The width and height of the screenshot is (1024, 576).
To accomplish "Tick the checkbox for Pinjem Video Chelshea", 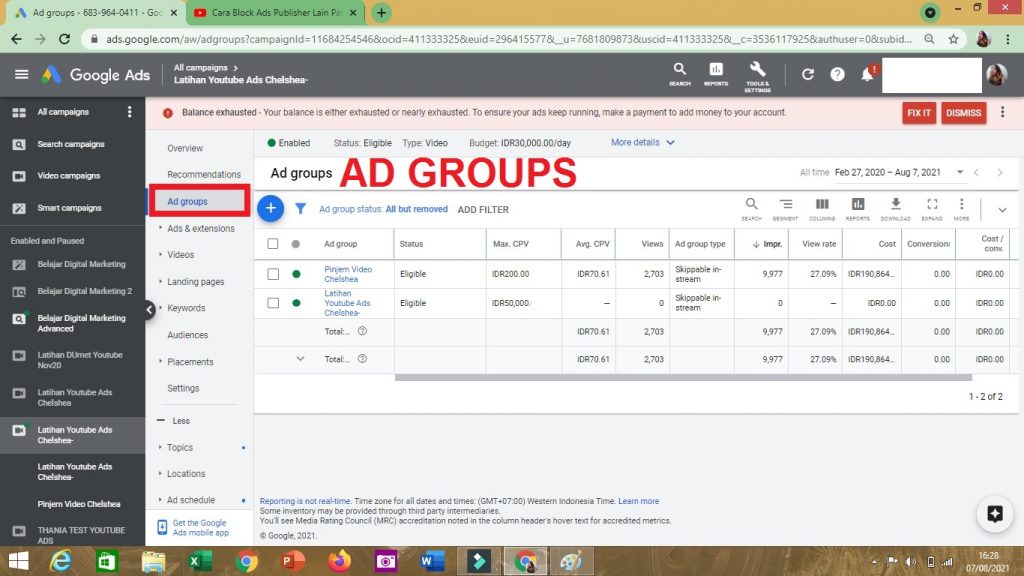I will 273,274.
